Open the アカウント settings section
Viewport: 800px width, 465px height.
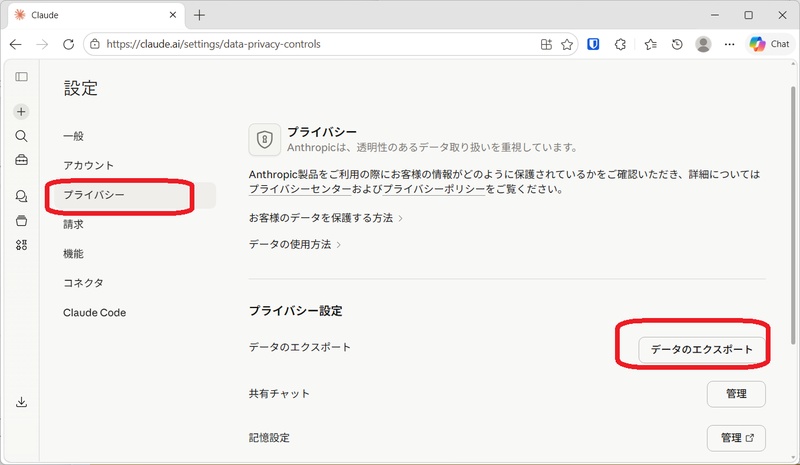coord(88,165)
